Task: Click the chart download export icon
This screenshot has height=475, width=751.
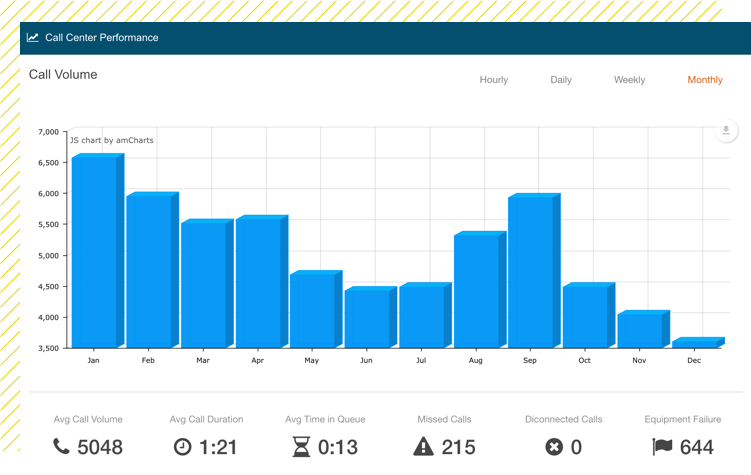Action: coord(726,130)
